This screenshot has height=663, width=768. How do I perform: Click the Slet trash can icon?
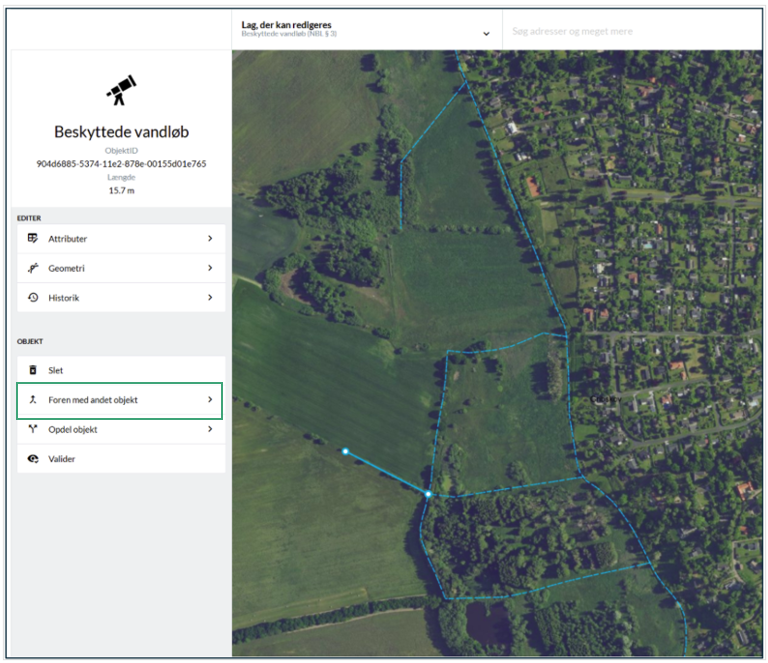[33, 370]
